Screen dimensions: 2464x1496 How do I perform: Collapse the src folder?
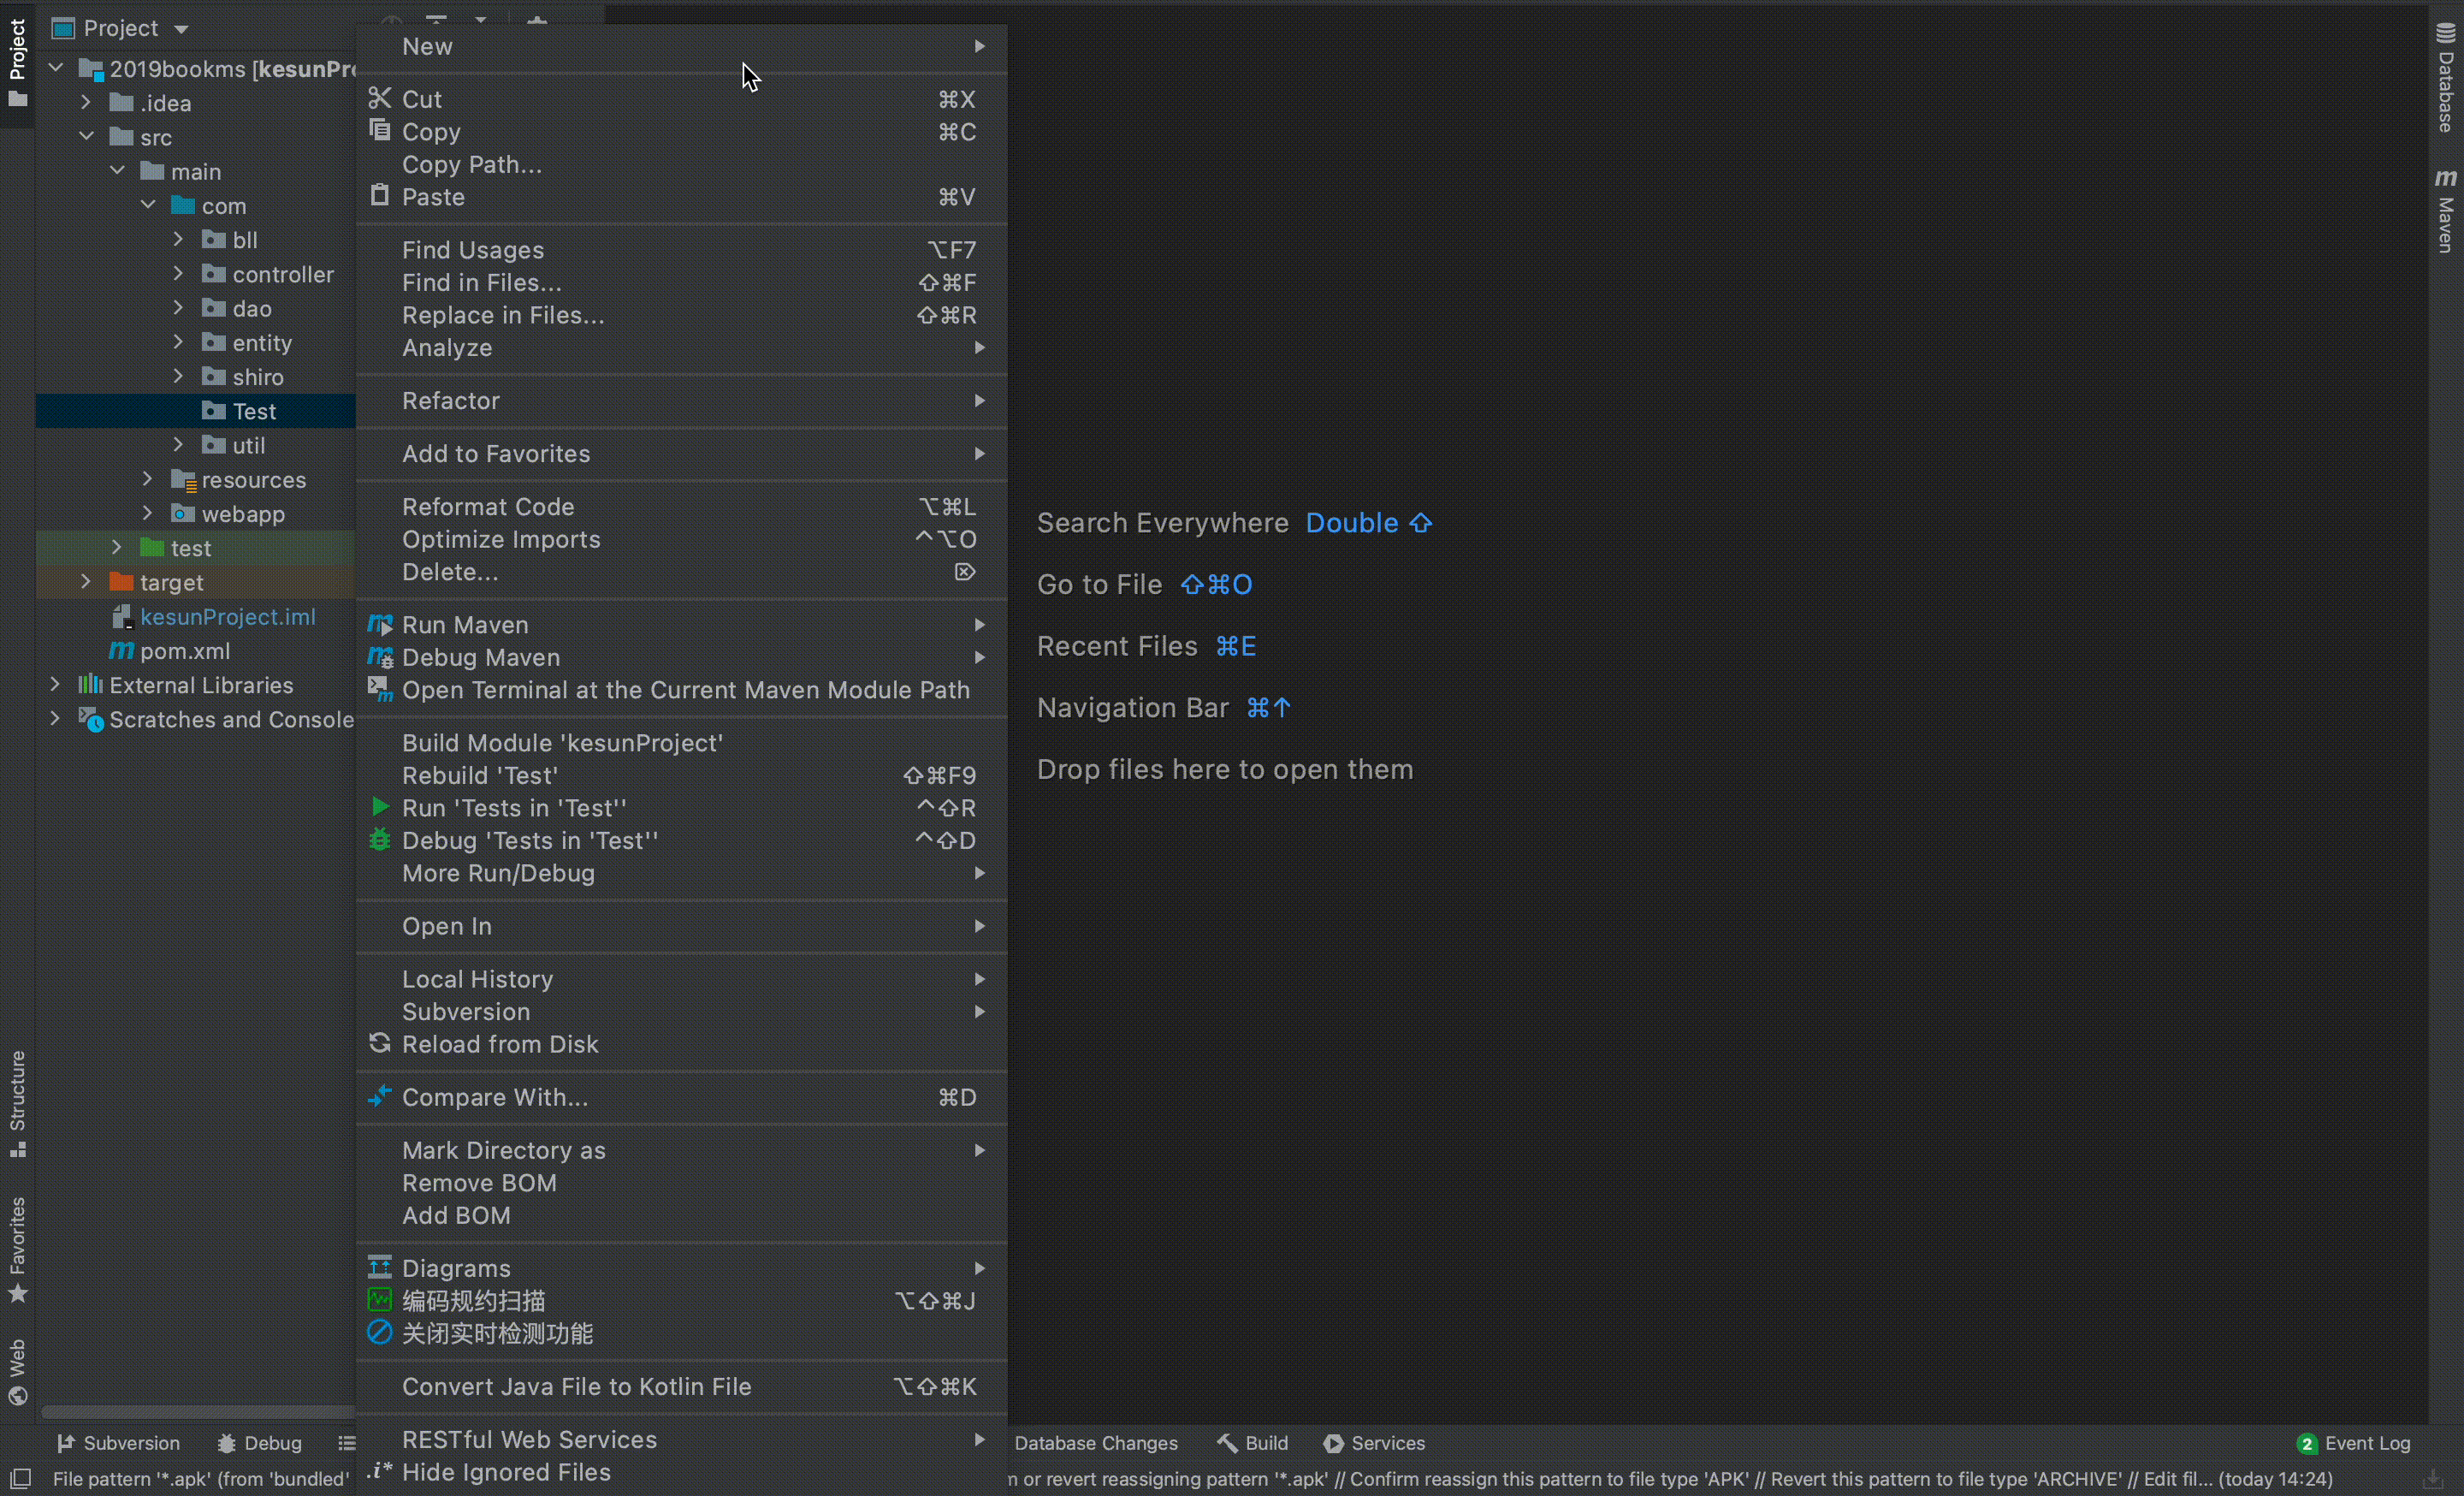[x=86, y=136]
